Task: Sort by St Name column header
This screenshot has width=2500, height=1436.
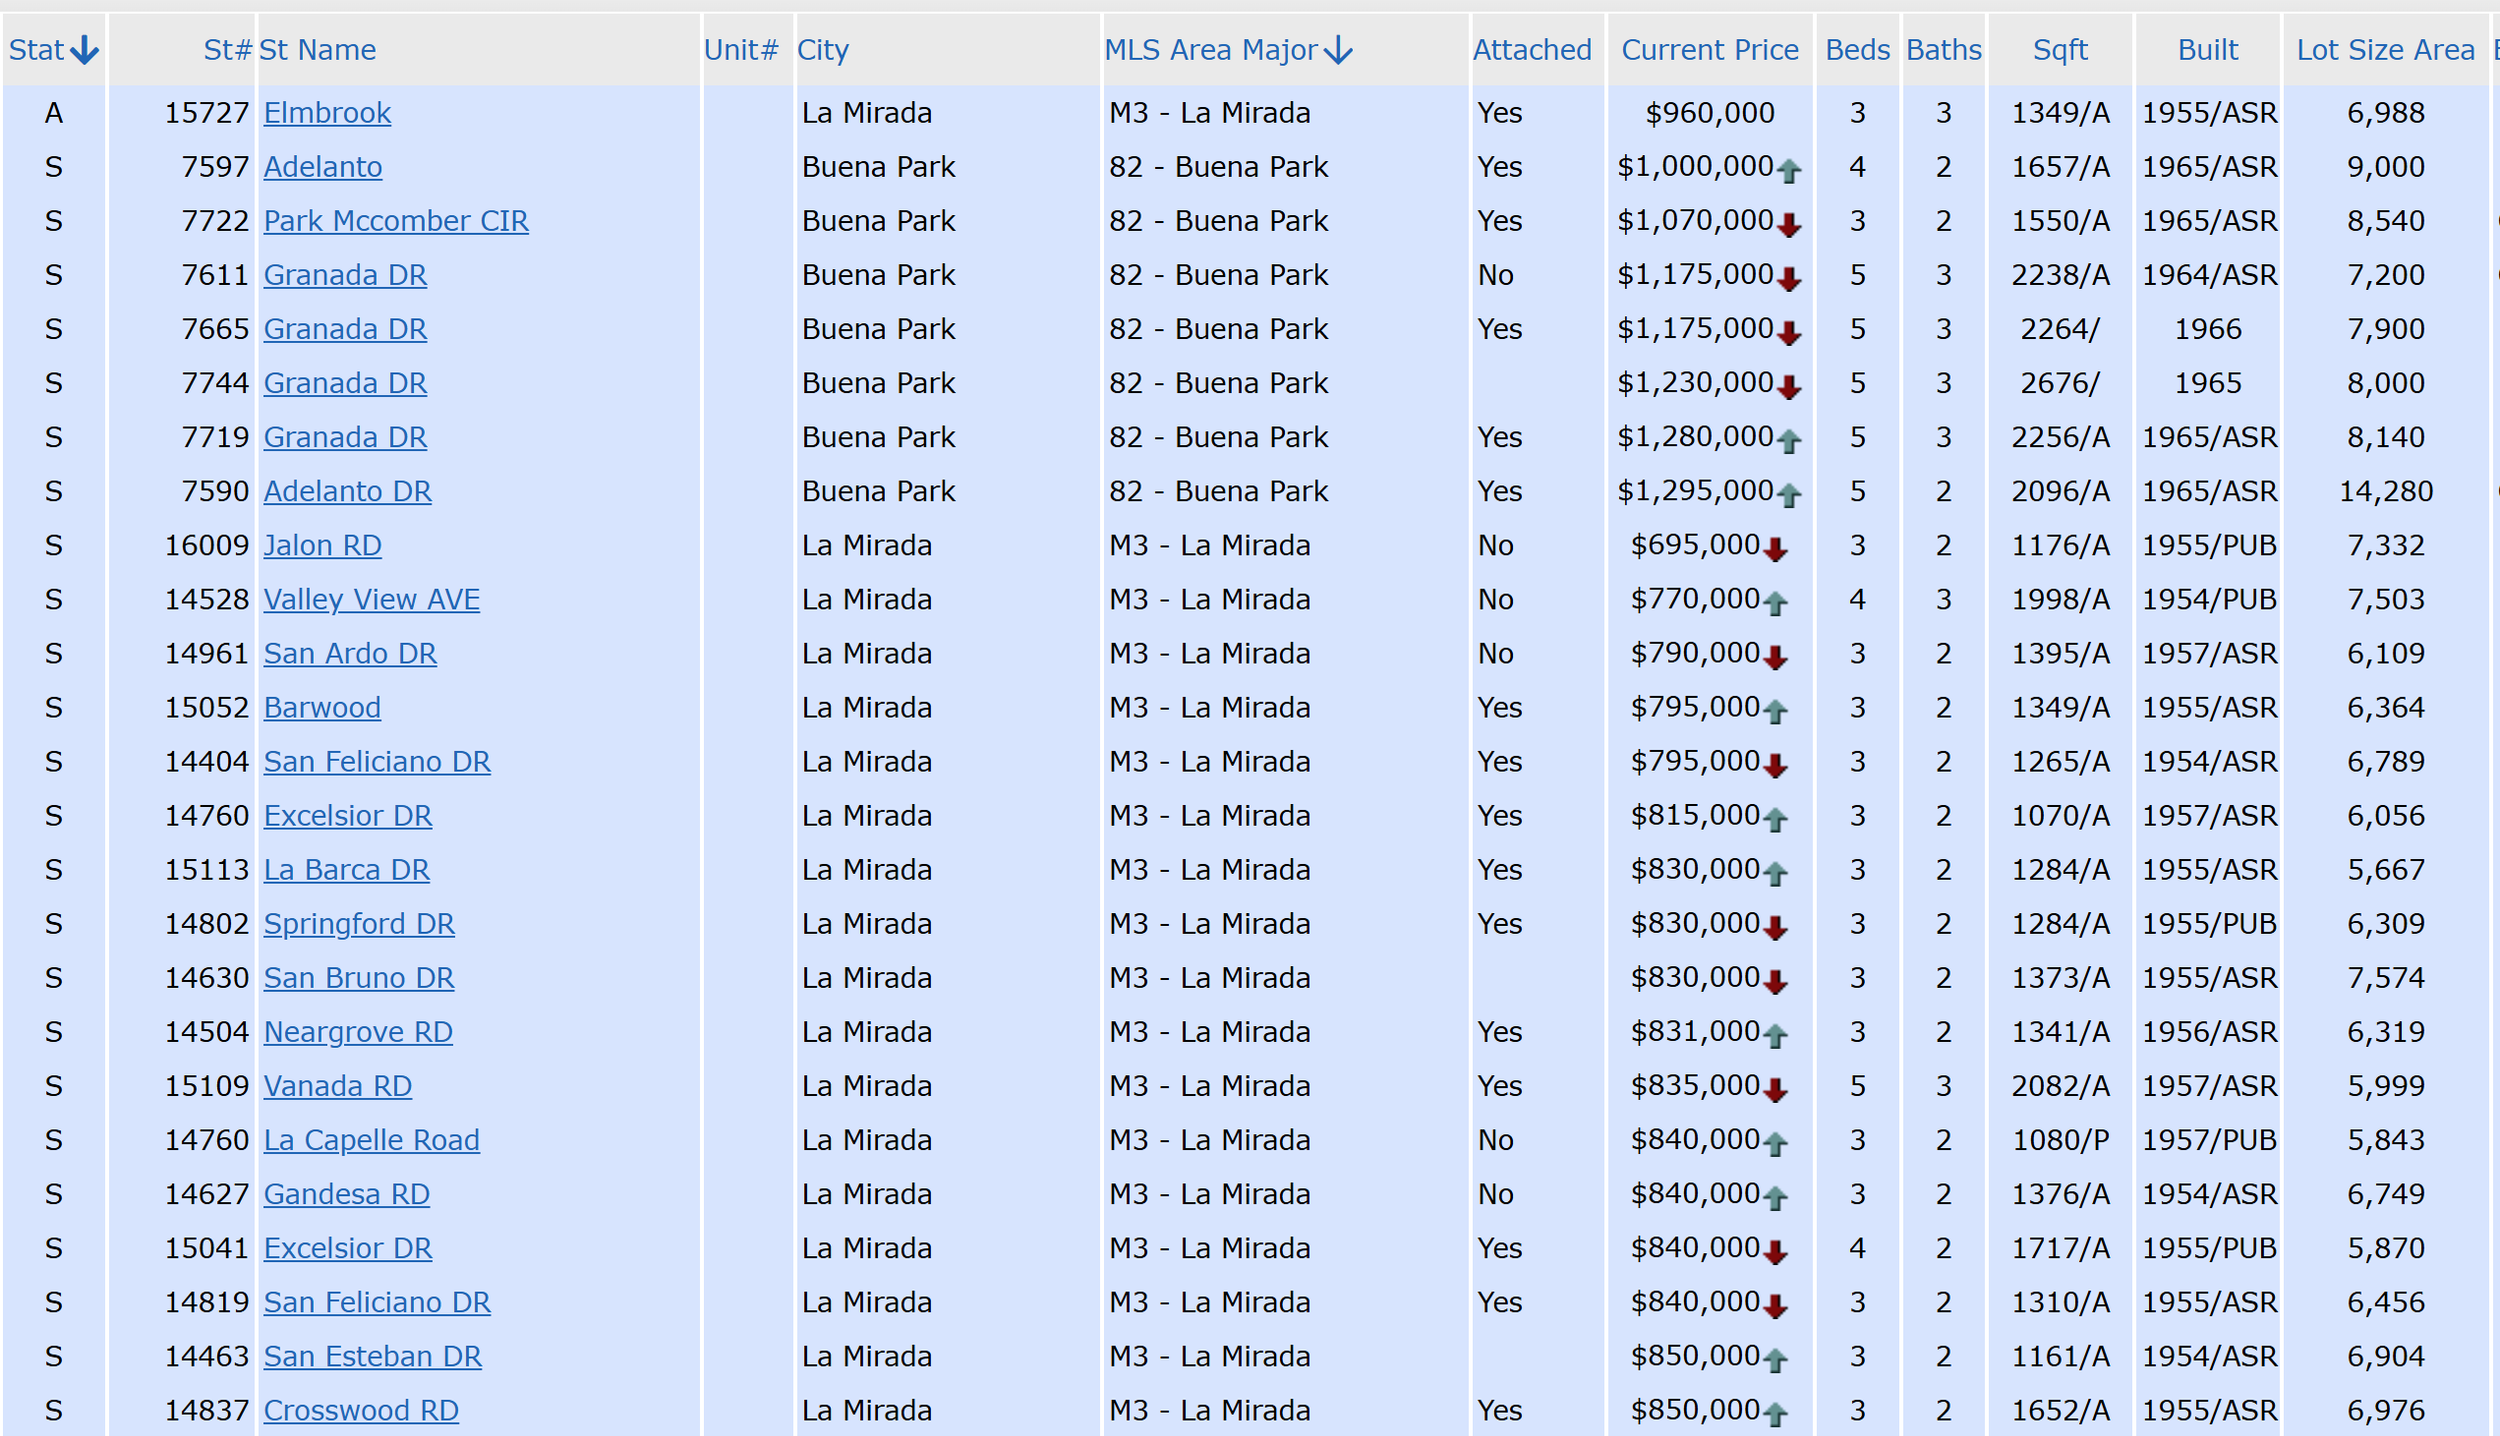Action: pyautogui.click(x=317, y=50)
